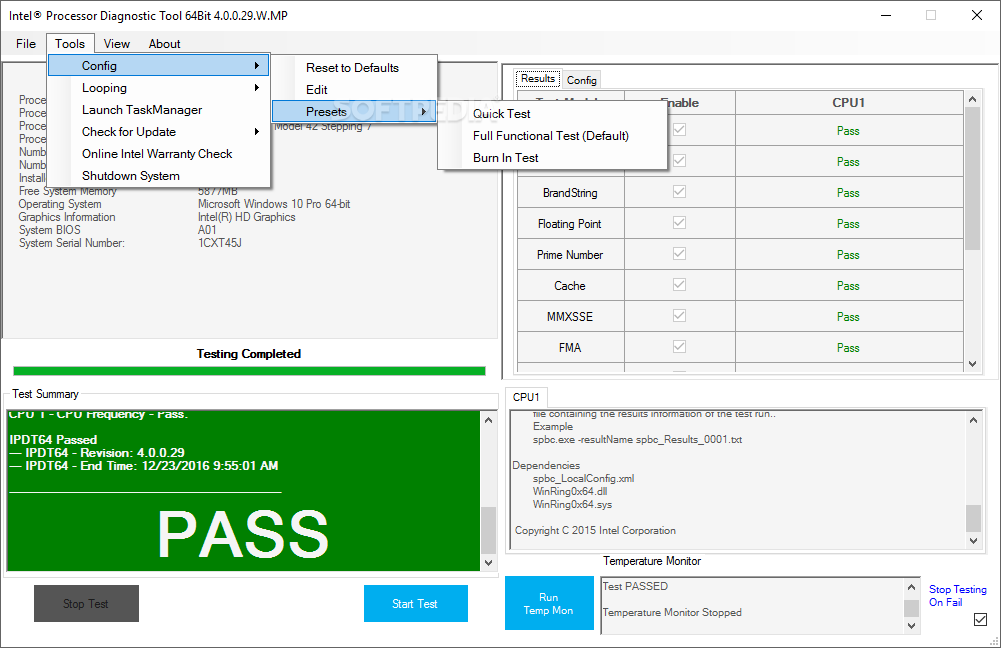
Task: Click Pass result for BrandString
Action: point(848,193)
